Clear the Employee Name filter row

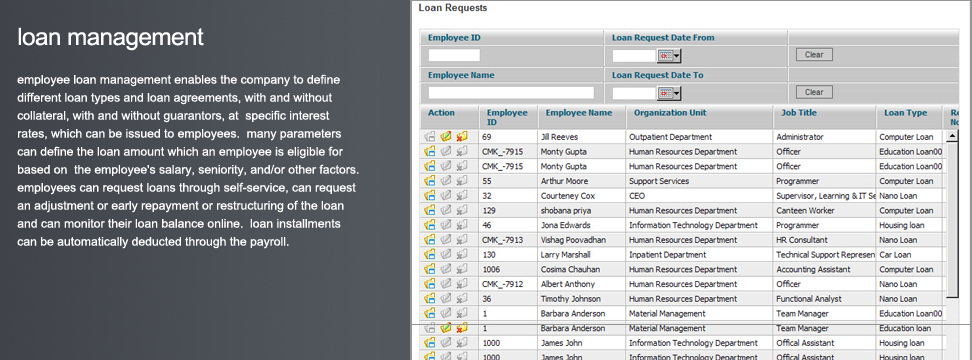(814, 92)
